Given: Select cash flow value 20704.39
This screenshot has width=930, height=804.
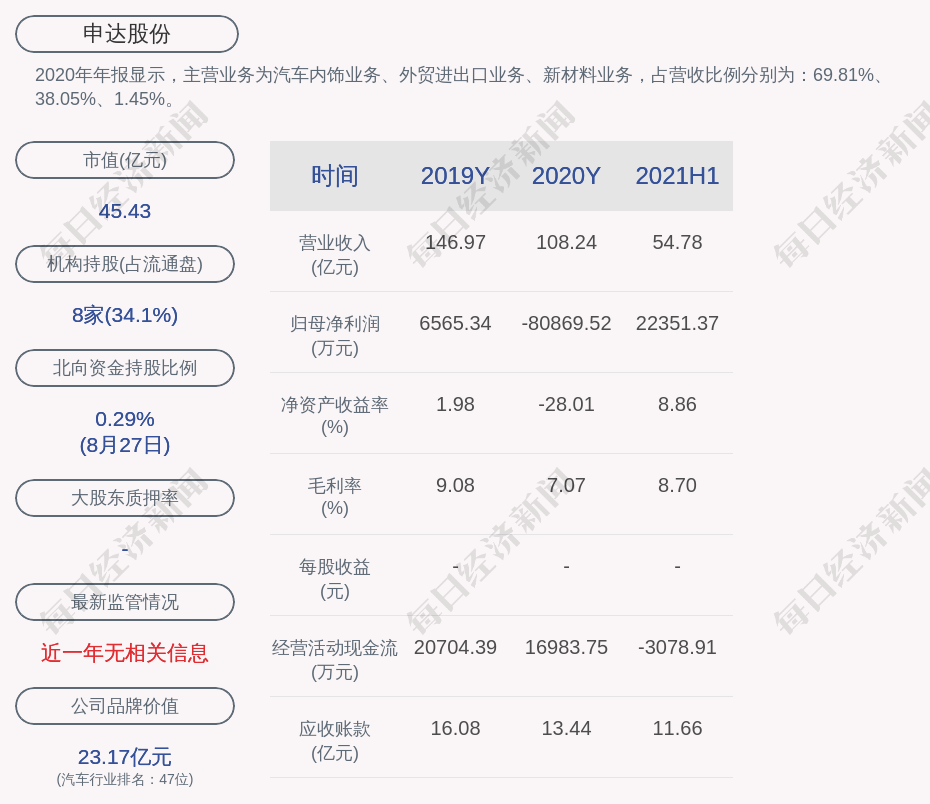Looking at the screenshot, I should [455, 647].
